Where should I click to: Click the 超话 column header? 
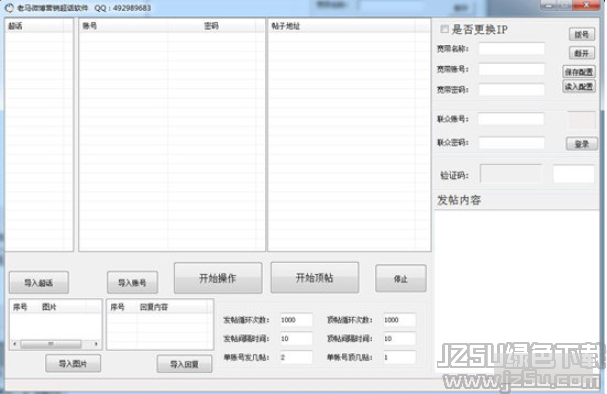(x=35, y=26)
